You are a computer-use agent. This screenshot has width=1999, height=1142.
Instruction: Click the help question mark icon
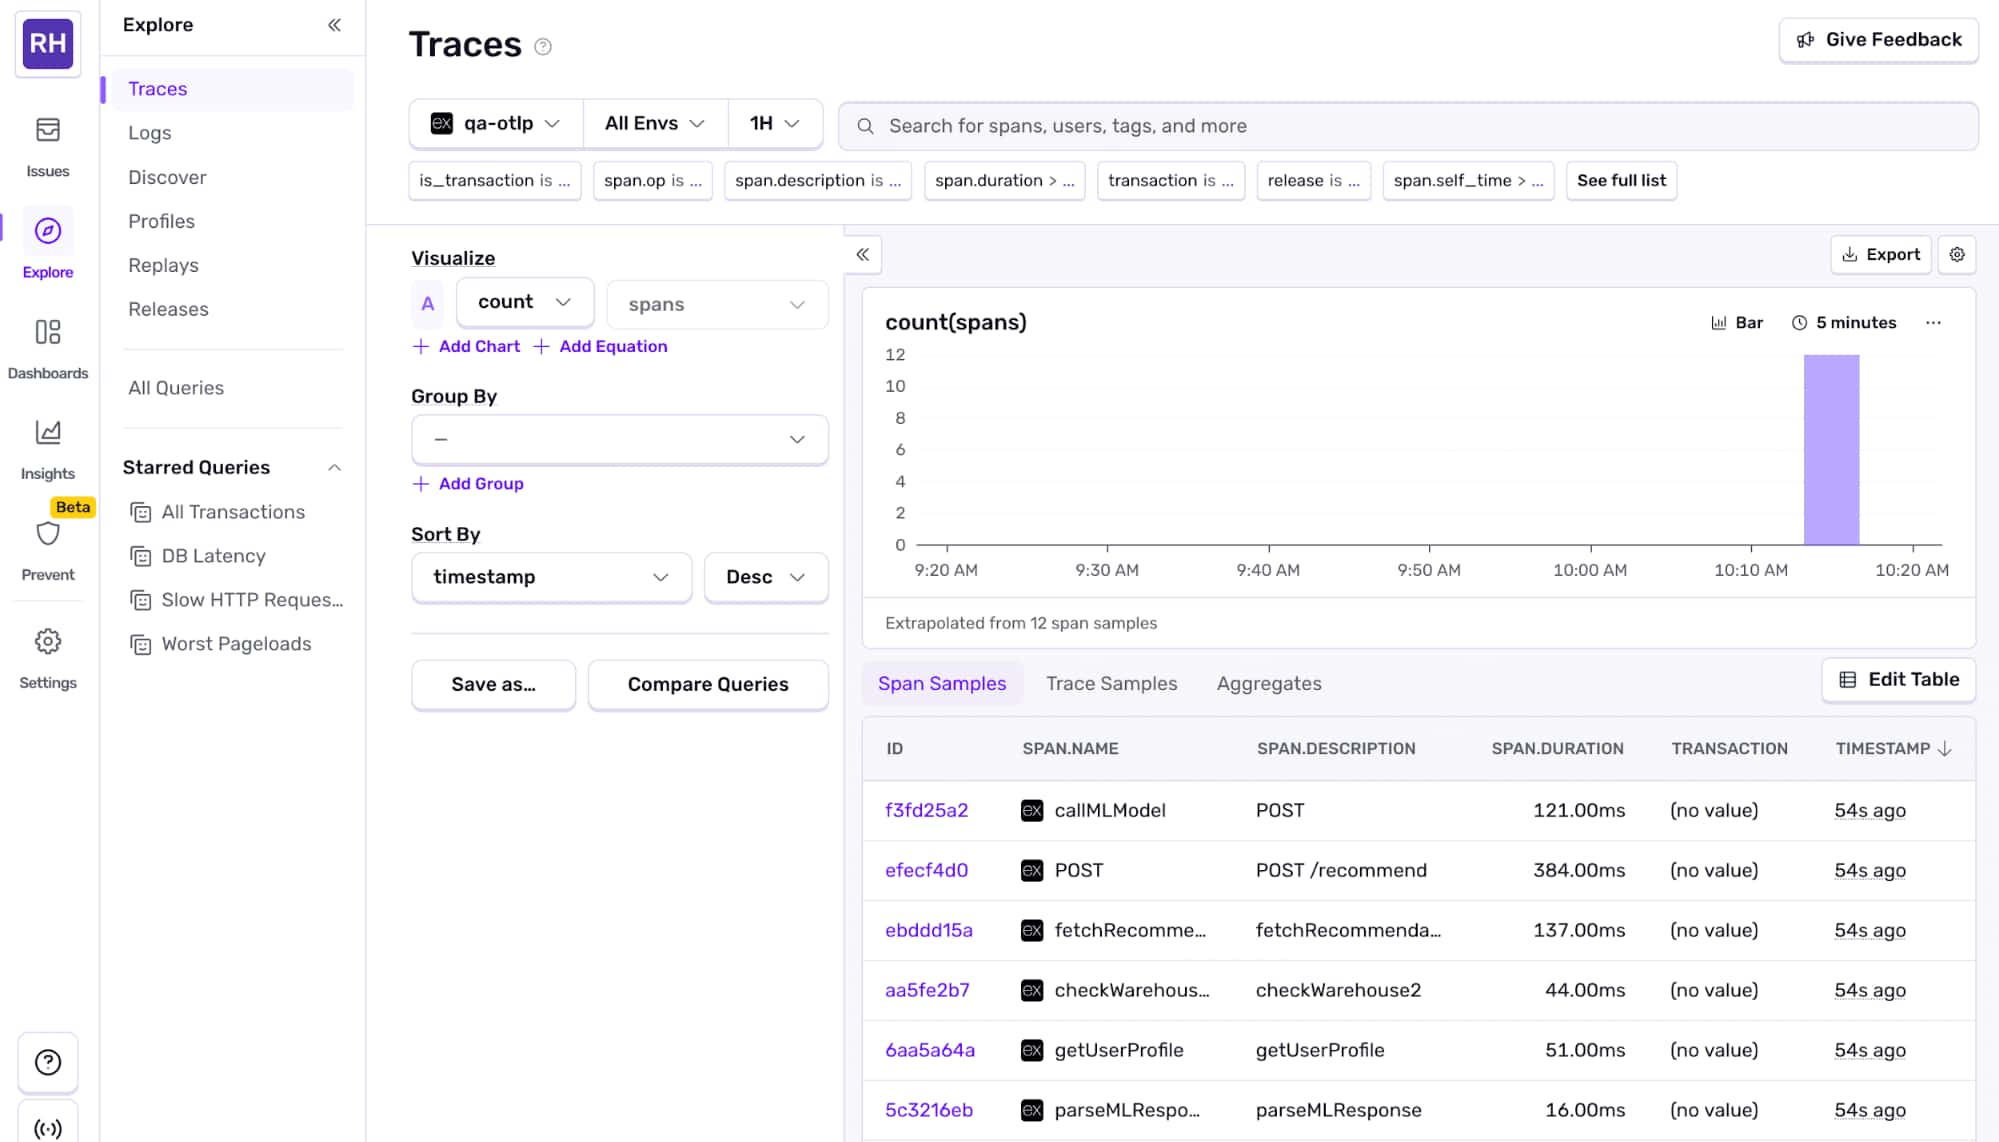pyautogui.click(x=47, y=1062)
